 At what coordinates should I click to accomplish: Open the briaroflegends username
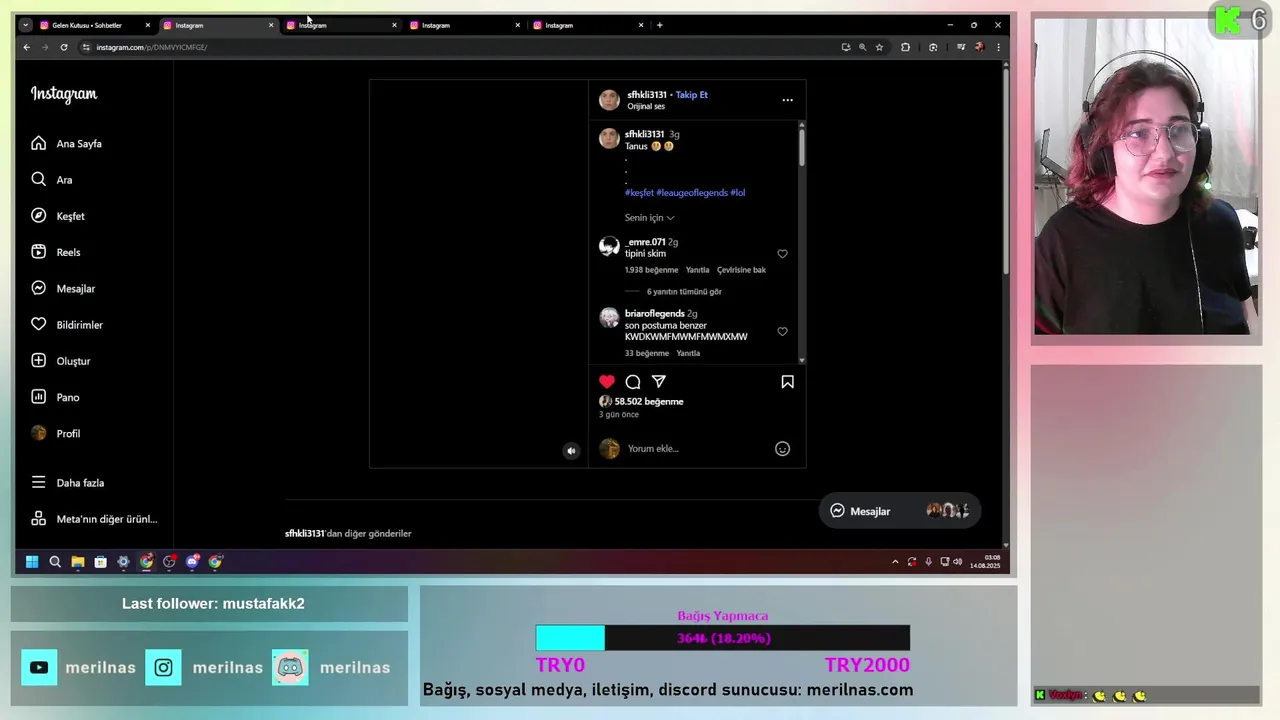coord(655,314)
